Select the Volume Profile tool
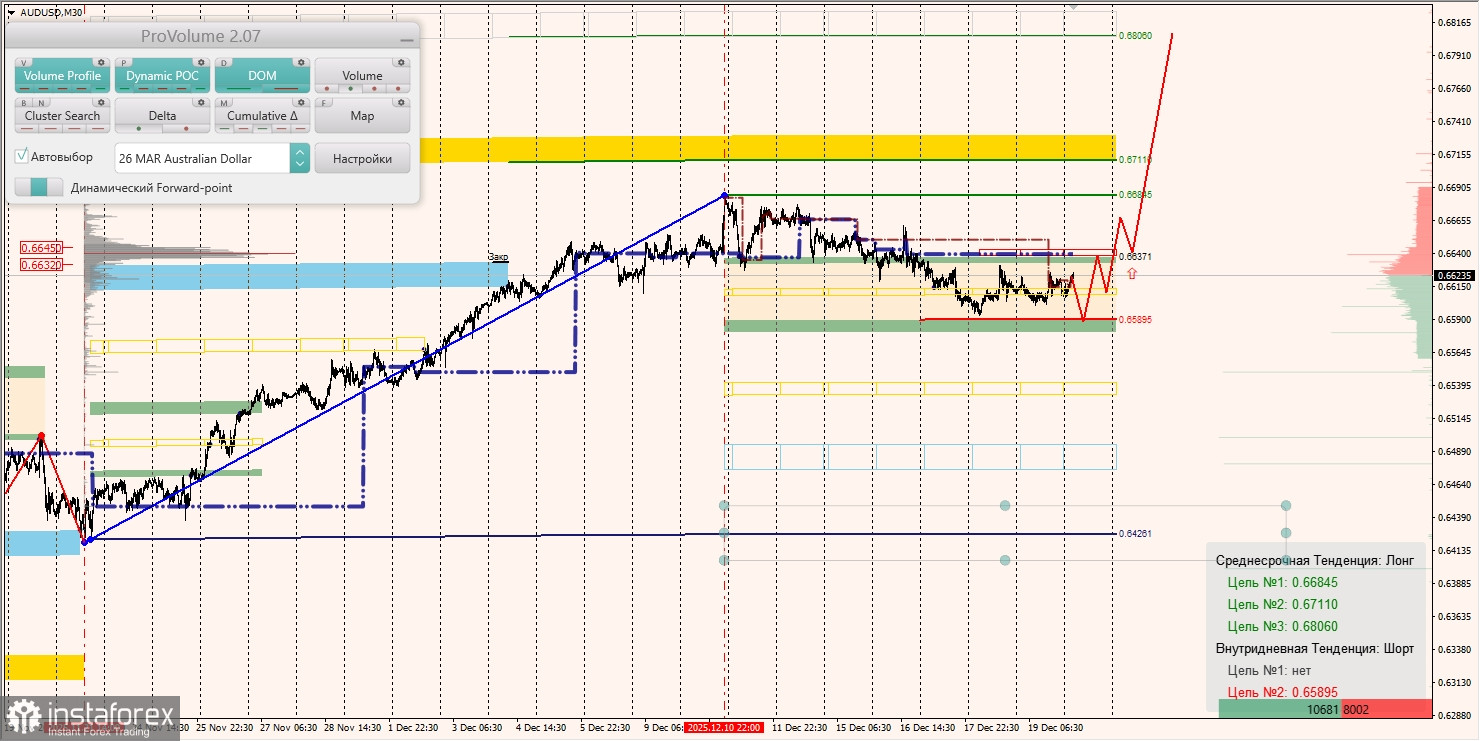The width and height of the screenshot is (1480, 741). tap(62, 76)
